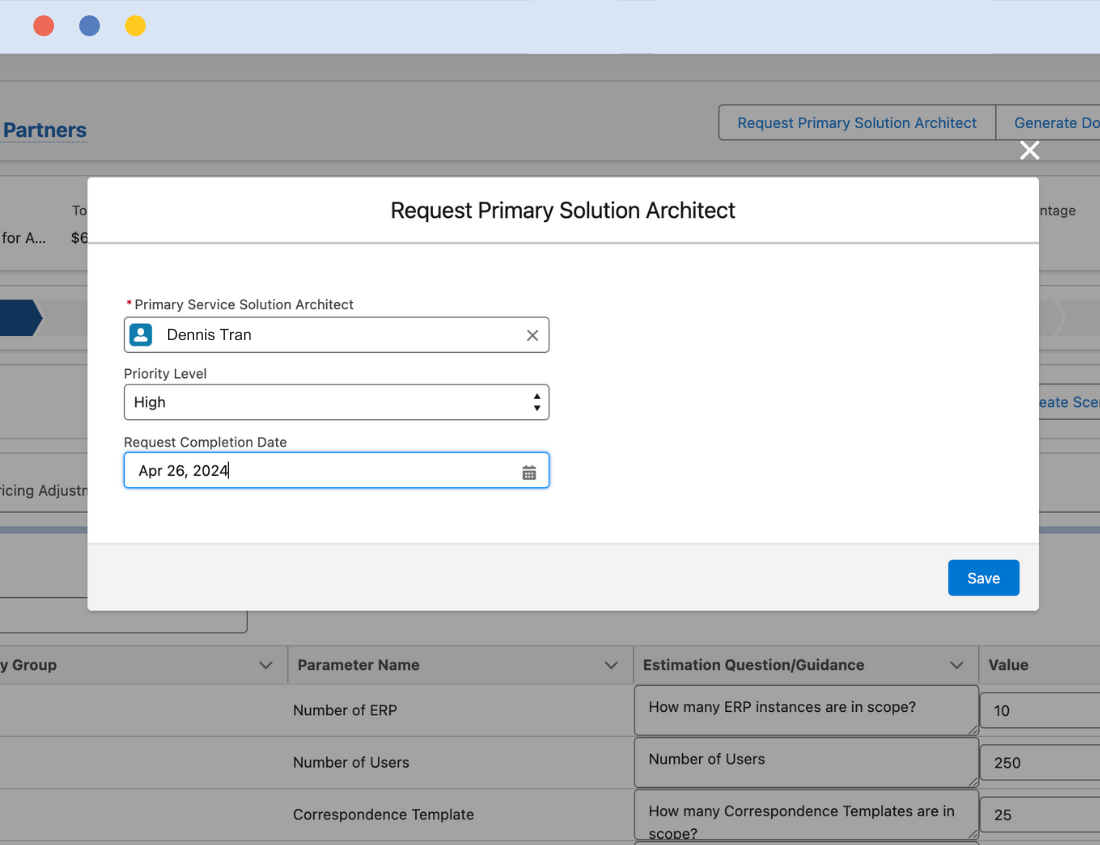
Task: Clear Dennis Tran using the X icon
Action: 532,335
